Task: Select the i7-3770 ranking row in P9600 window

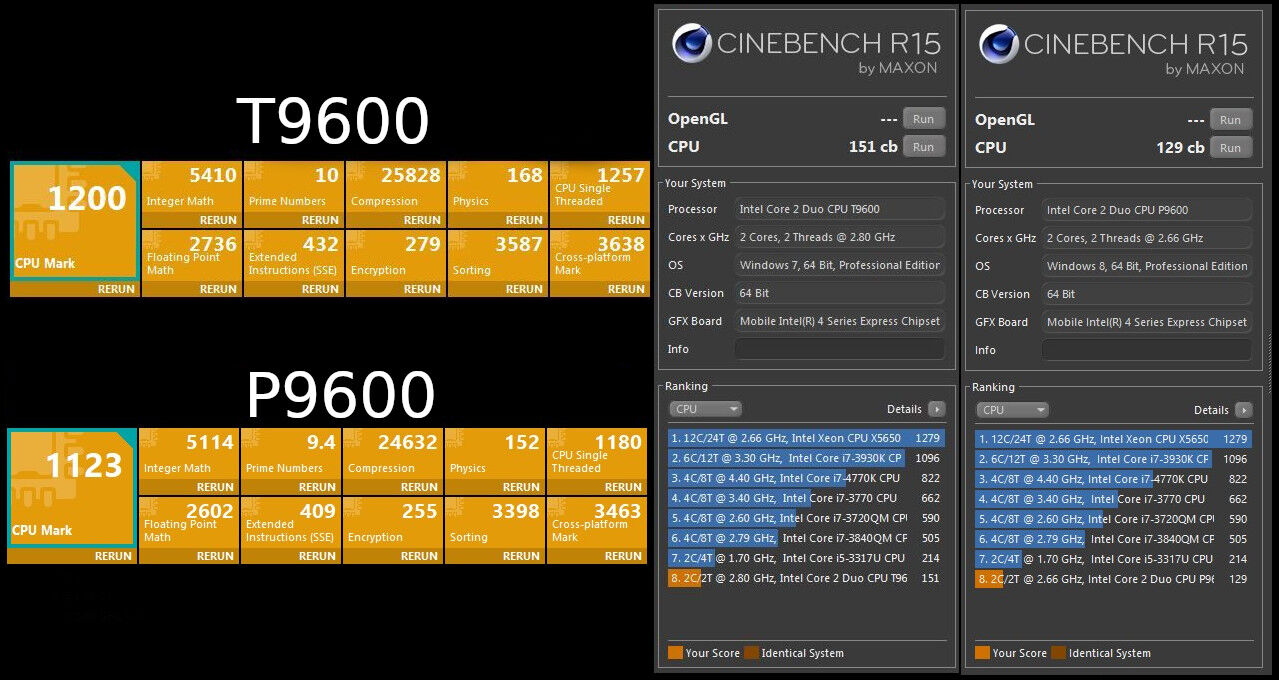Action: pyautogui.click(x=1113, y=499)
